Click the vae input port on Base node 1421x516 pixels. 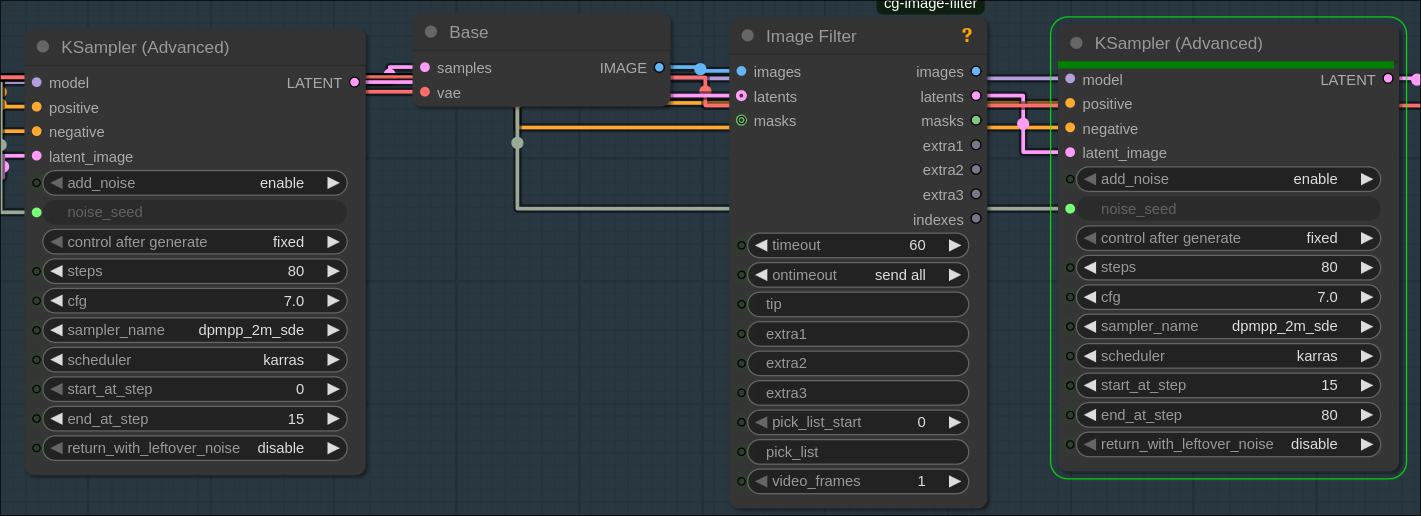pos(425,92)
